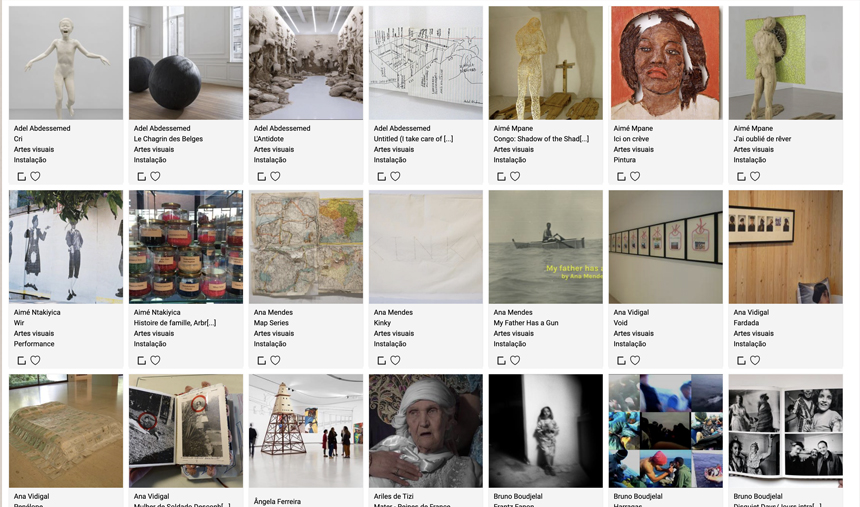
Task: Add Le Chagrin des Belges to collection icon
Action: coord(142,176)
